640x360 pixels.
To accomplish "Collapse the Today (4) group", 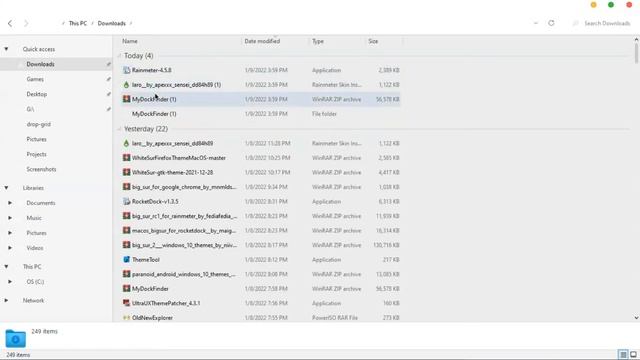I will 119,56.
